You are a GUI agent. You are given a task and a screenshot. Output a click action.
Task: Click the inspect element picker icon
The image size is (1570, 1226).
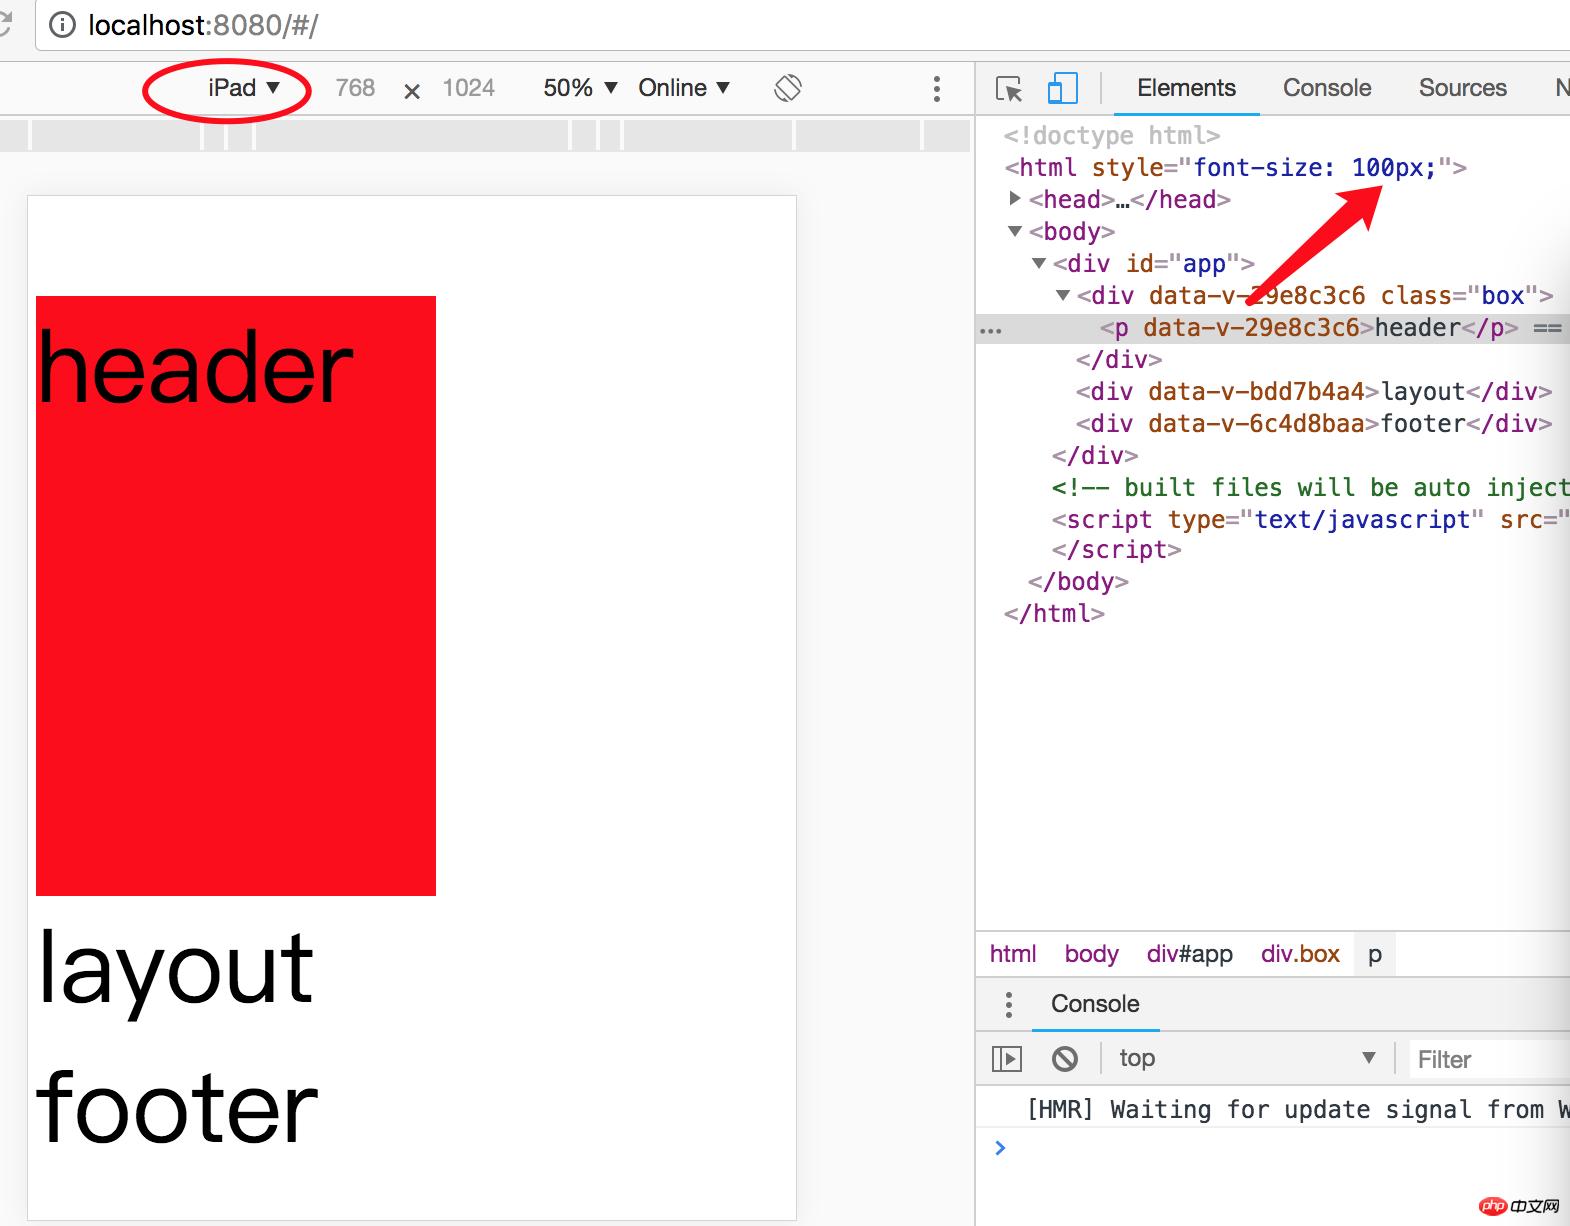coord(1009,89)
